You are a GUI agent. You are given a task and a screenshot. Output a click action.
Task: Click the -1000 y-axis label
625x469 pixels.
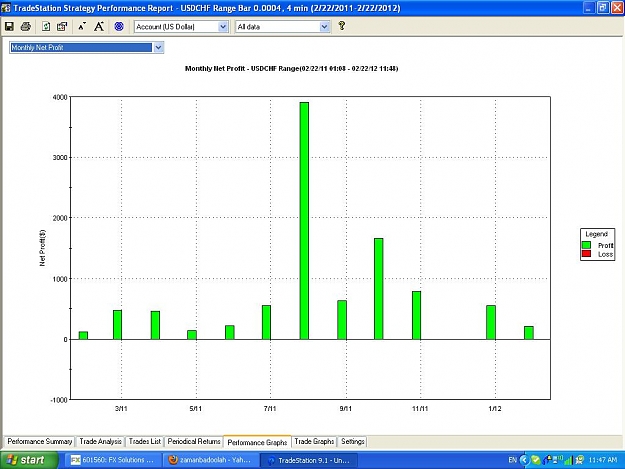59,400
